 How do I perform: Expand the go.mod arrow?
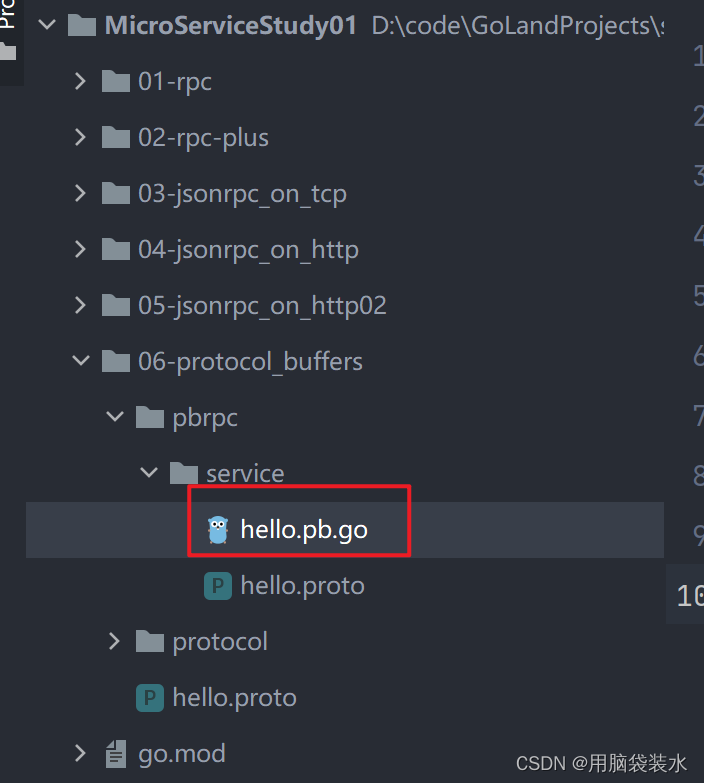coord(80,753)
